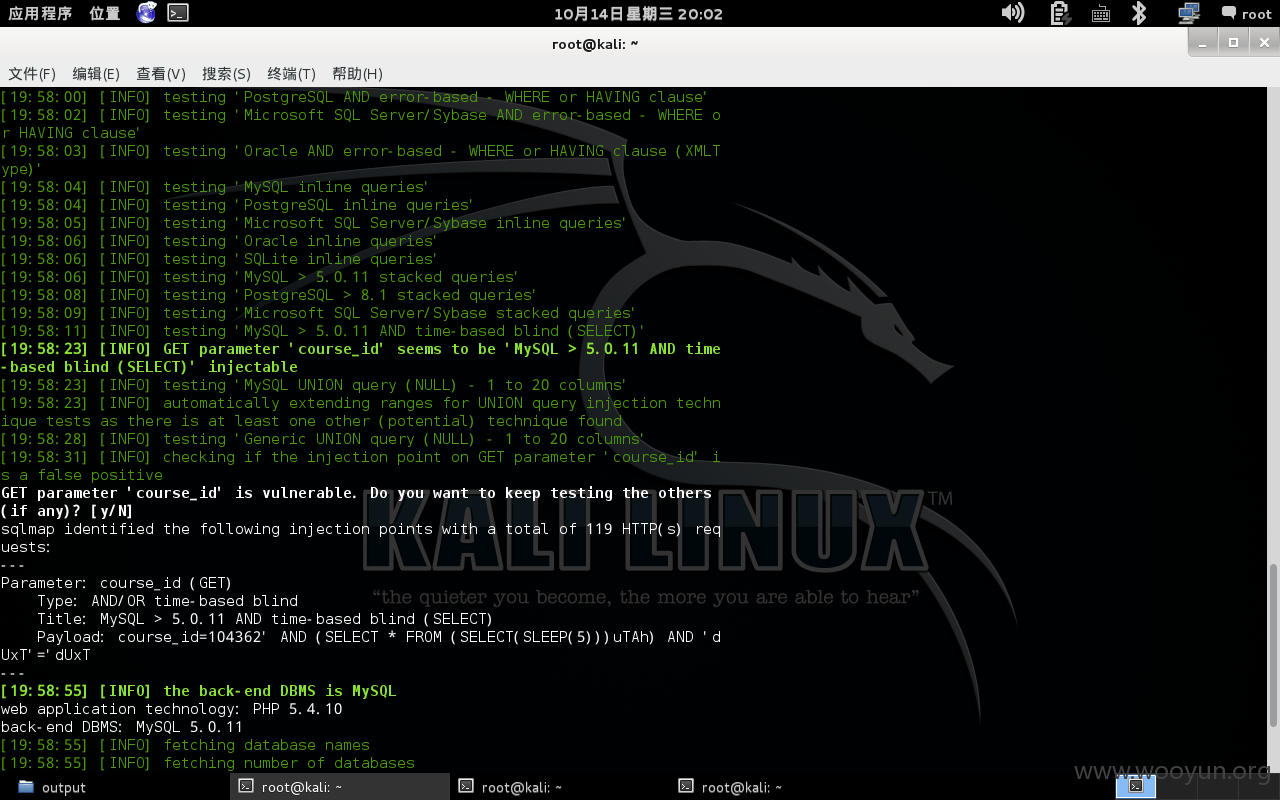The image size is (1280, 800).
Task: Open a new terminal via the top panel launcher
Action: click(177, 13)
